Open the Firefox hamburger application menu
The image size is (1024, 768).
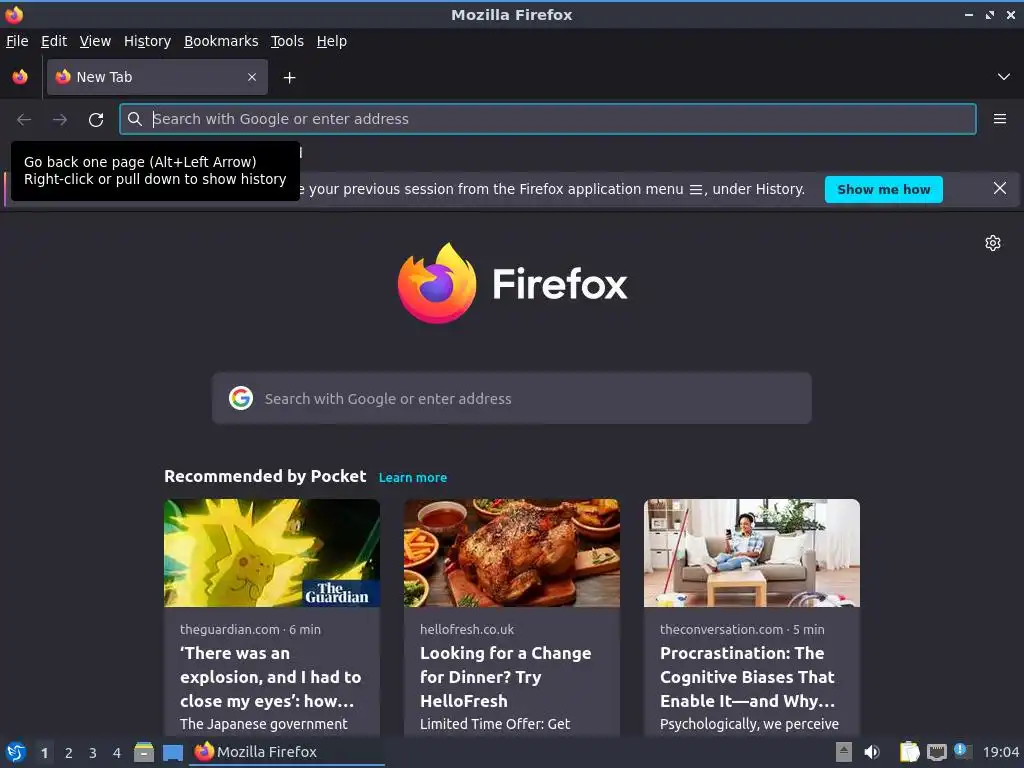[999, 119]
